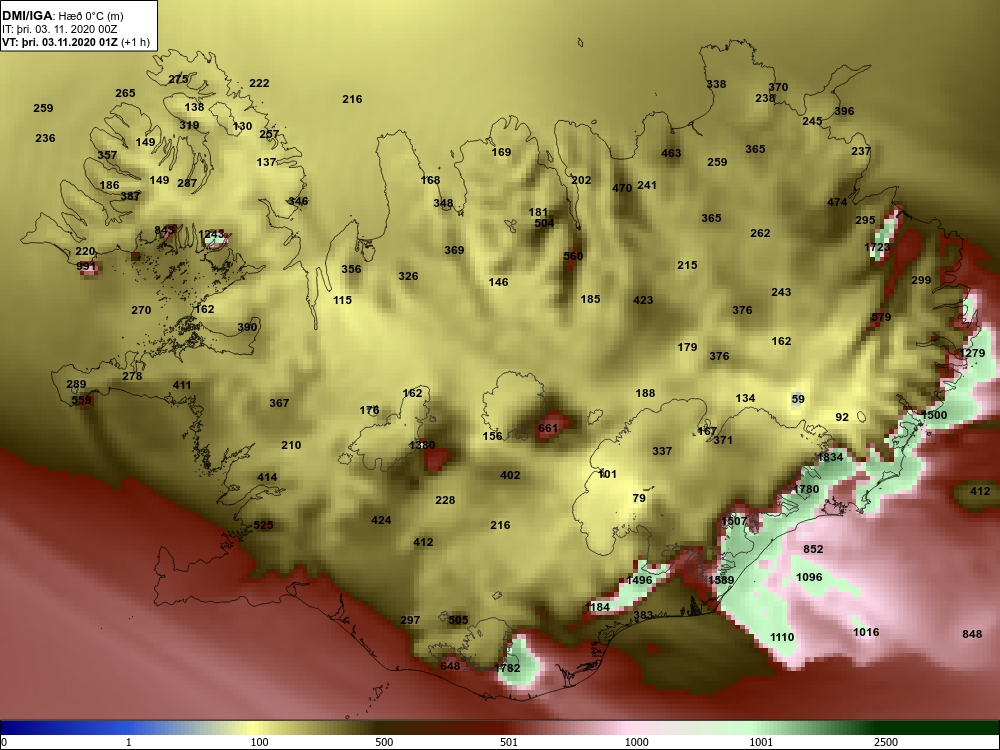
Task: Click the map value '169' on the northern peninsula
Action: click(501, 152)
